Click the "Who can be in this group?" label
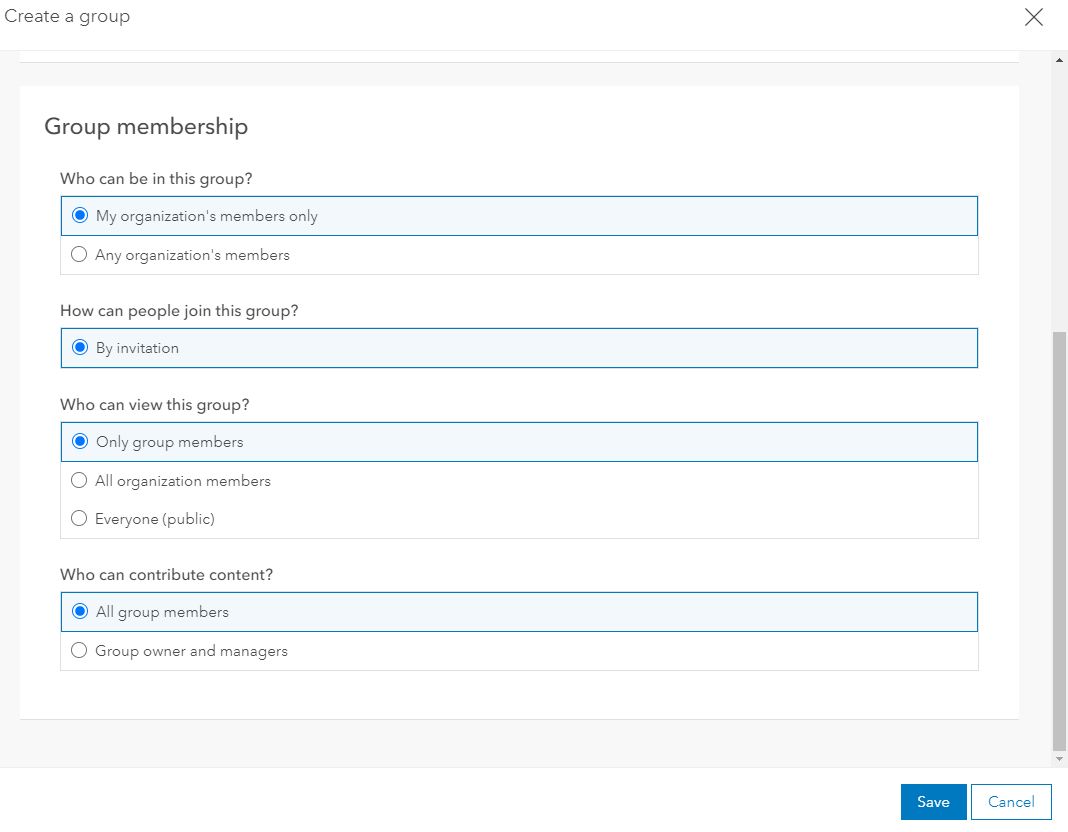Image resolution: width=1068 pixels, height=832 pixels. tap(155, 178)
